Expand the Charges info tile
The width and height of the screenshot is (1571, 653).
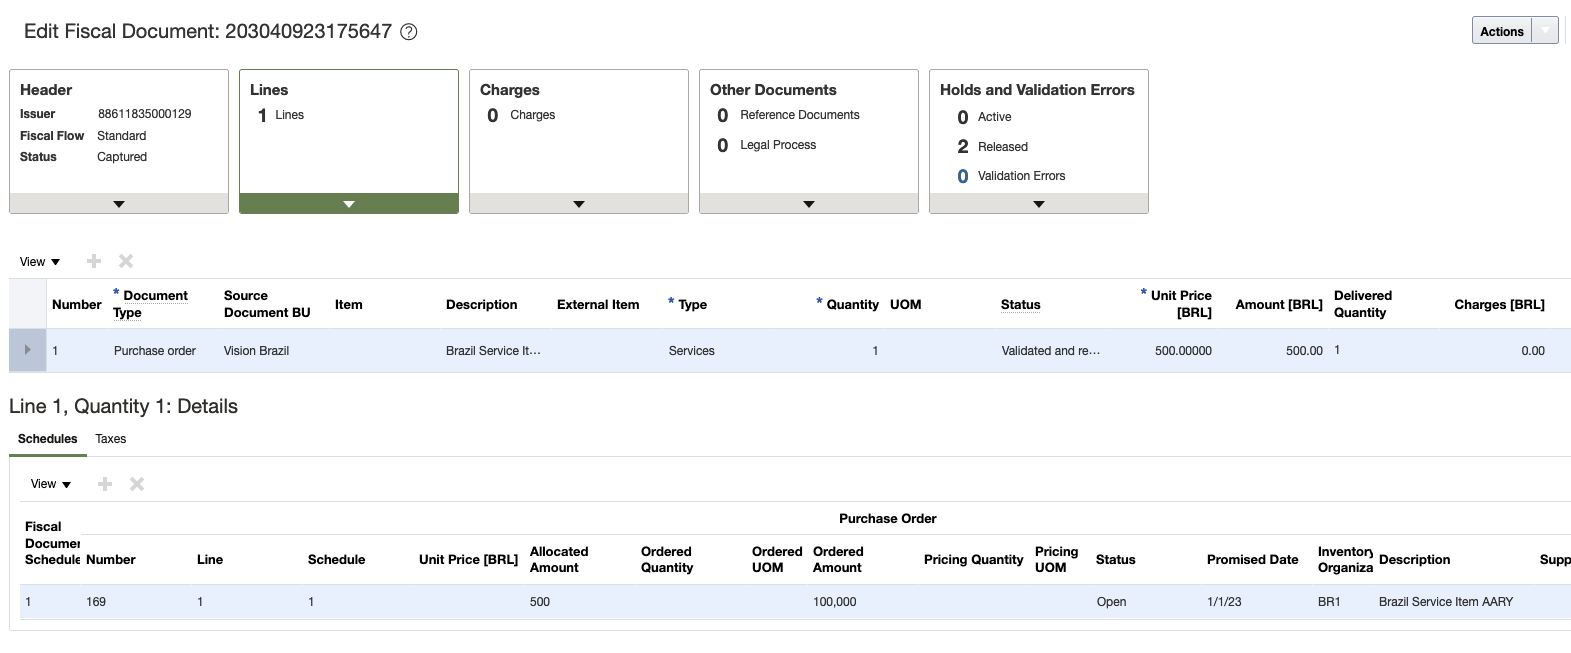click(579, 204)
